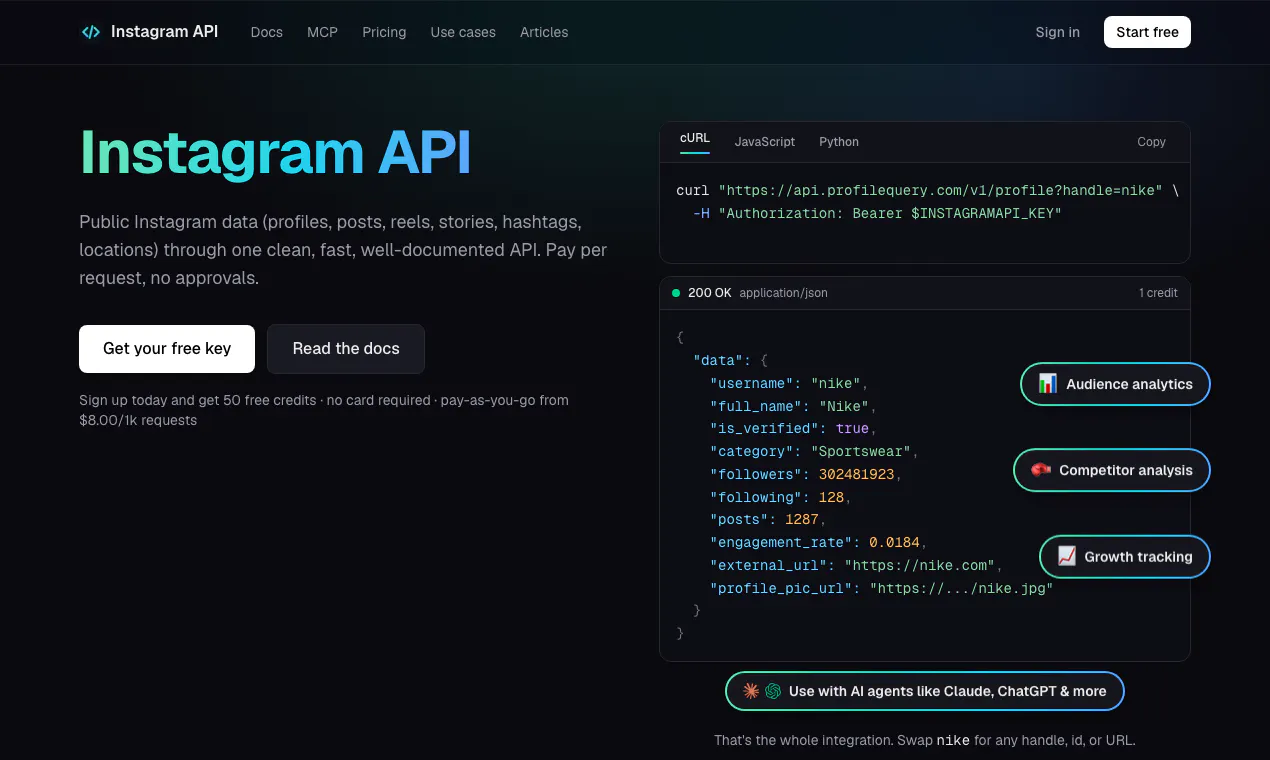1270x760 pixels.
Task: Switch to the Python tab
Action: tap(839, 142)
